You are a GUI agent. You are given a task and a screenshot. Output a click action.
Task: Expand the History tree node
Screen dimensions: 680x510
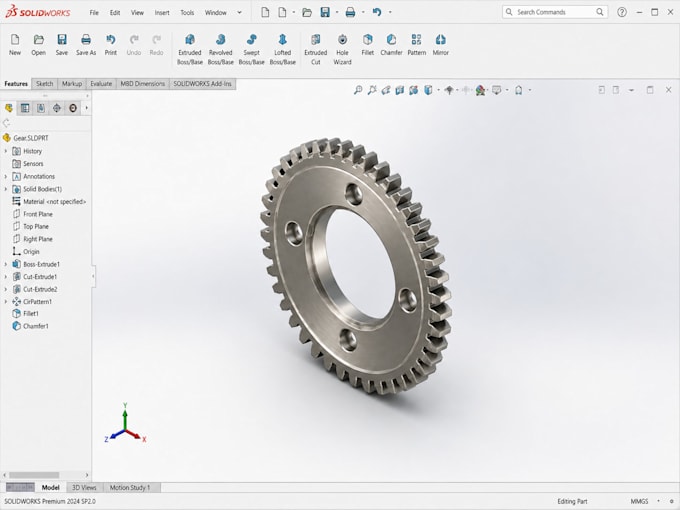click(6, 151)
